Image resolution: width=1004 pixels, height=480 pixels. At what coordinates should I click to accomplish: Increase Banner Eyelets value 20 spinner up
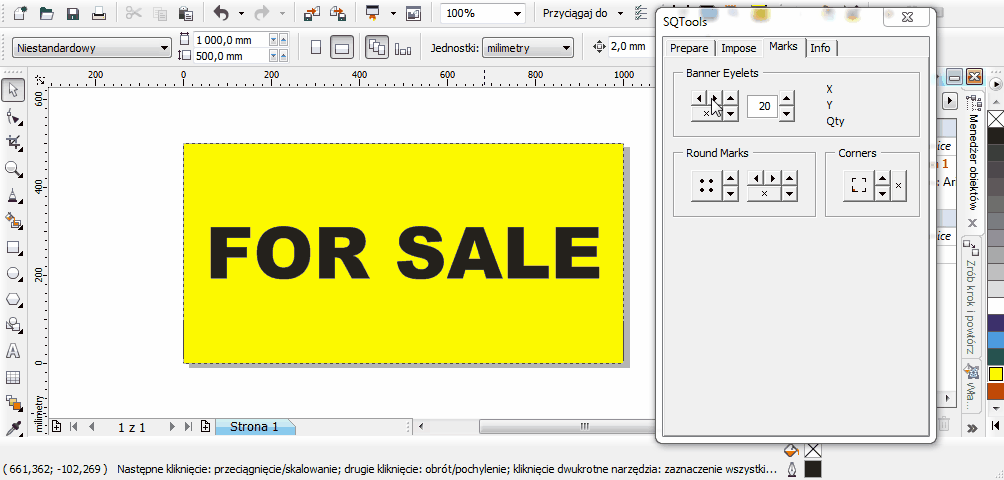tap(788, 99)
